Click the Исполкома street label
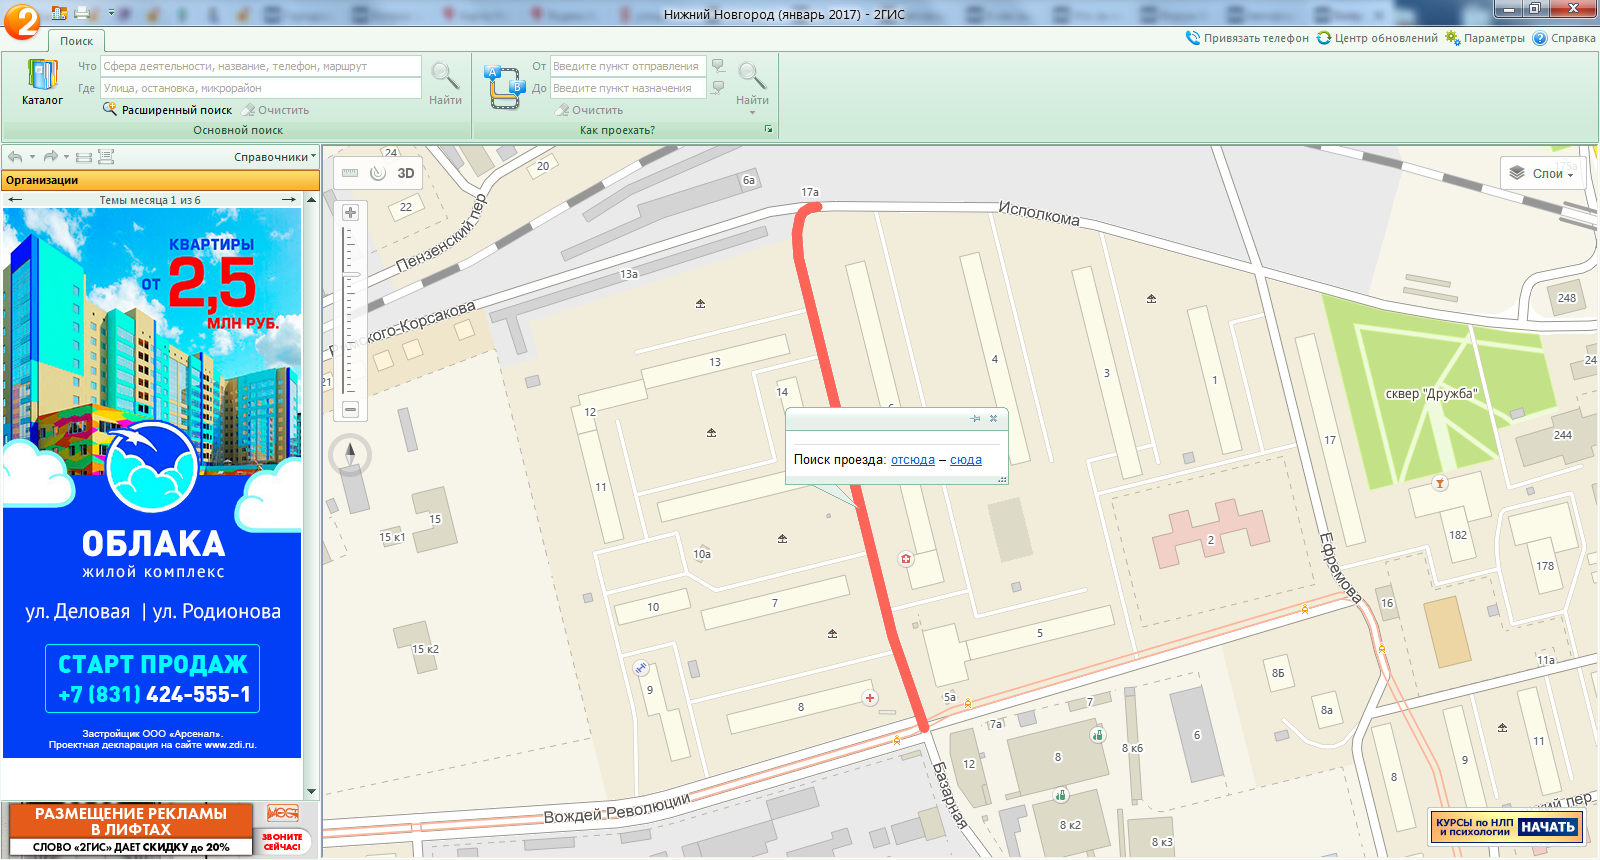Screen dimensions: 1600x860 click(x=1039, y=213)
